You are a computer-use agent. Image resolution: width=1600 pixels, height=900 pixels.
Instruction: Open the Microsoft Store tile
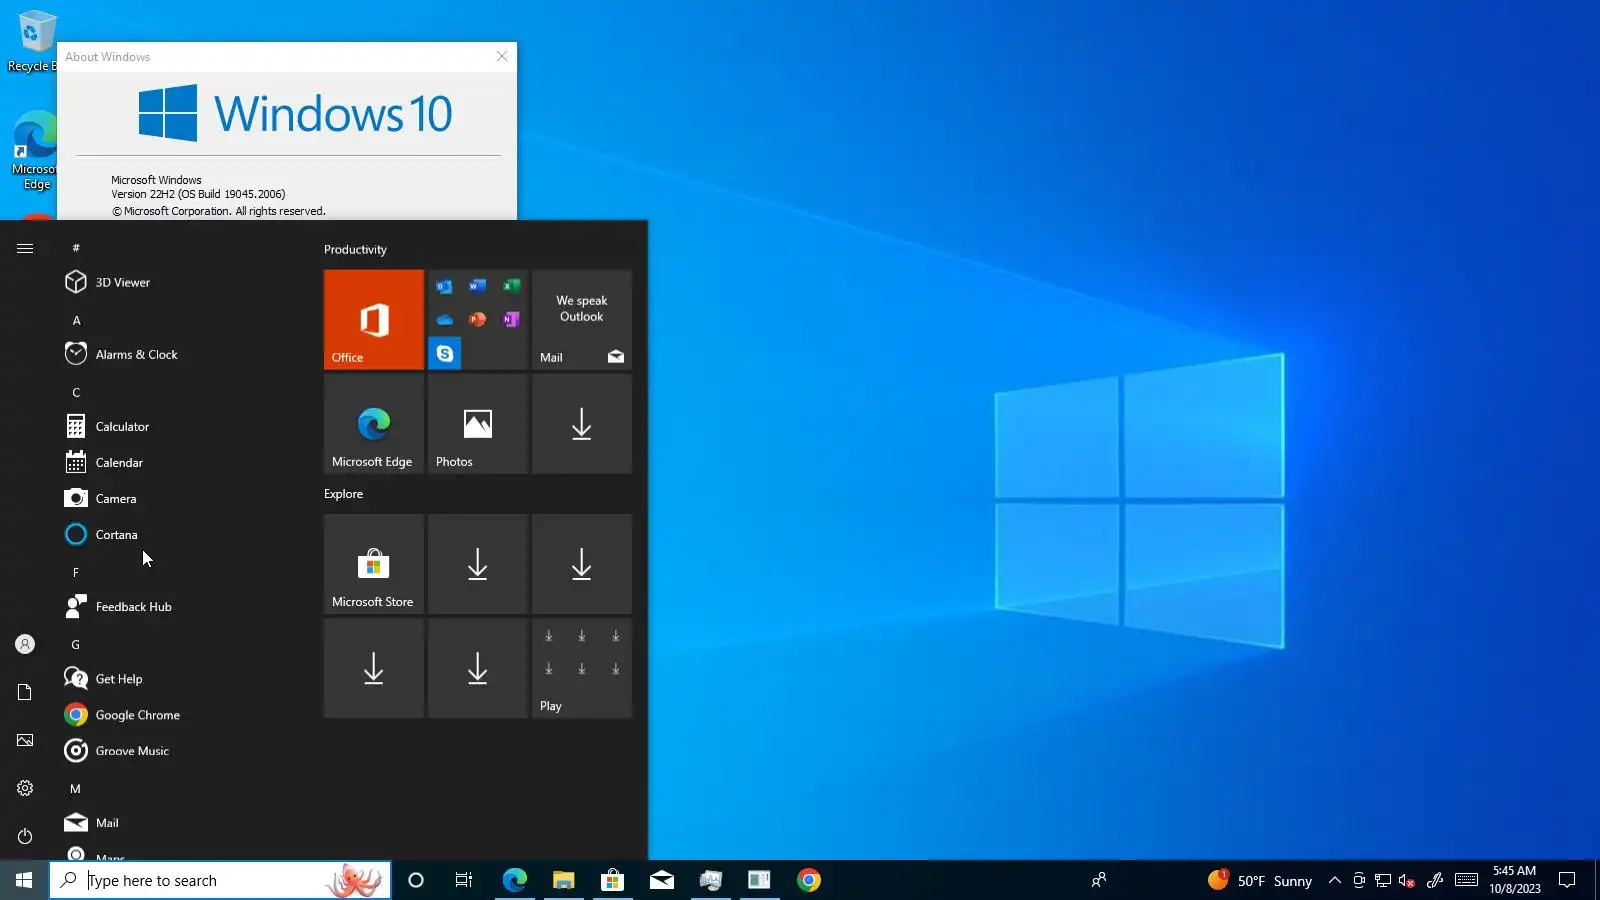(x=374, y=564)
